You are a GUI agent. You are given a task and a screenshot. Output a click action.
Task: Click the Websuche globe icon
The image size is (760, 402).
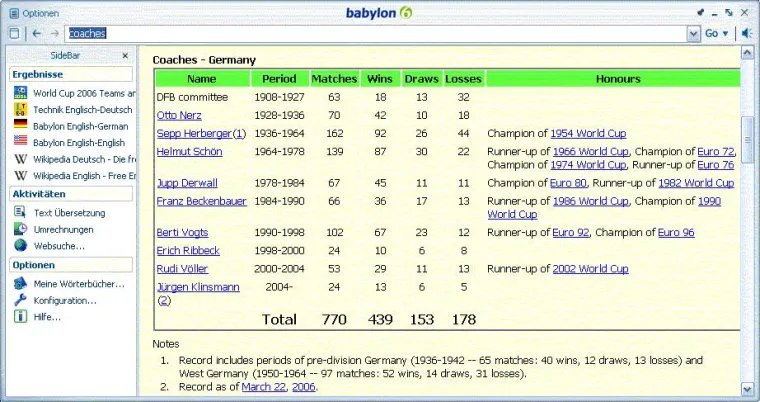point(20,245)
